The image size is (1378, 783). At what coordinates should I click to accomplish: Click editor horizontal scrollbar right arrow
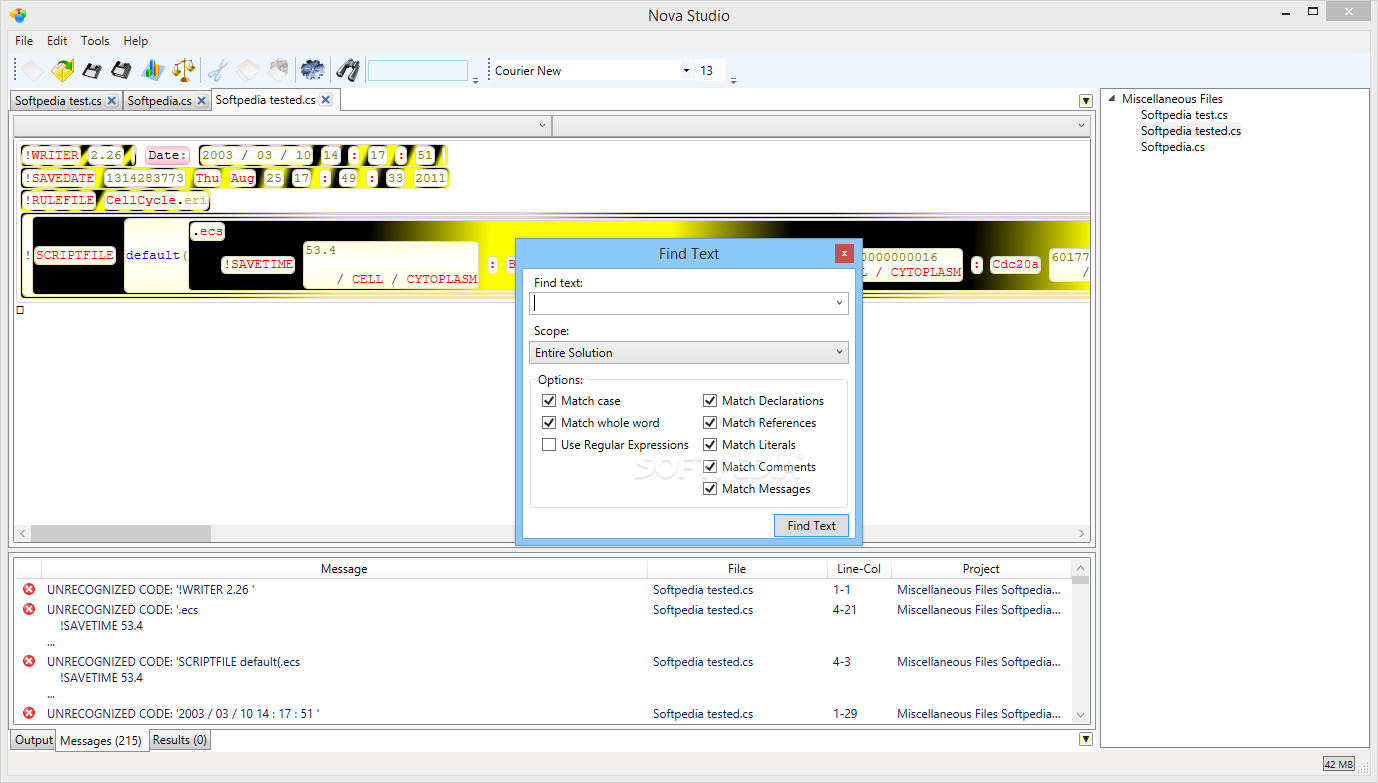point(1081,534)
